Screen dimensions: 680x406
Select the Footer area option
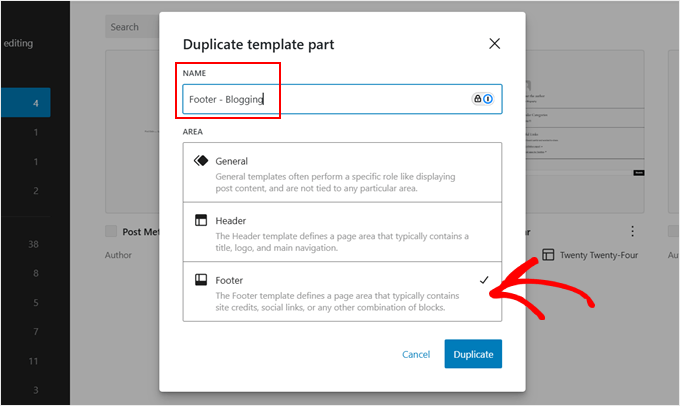click(x=342, y=292)
